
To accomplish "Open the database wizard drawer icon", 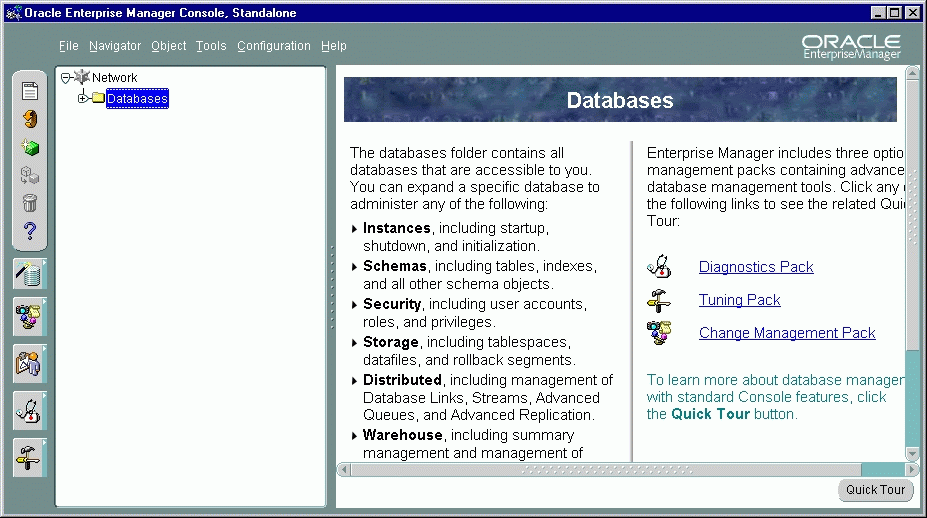I will [x=29, y=273].
